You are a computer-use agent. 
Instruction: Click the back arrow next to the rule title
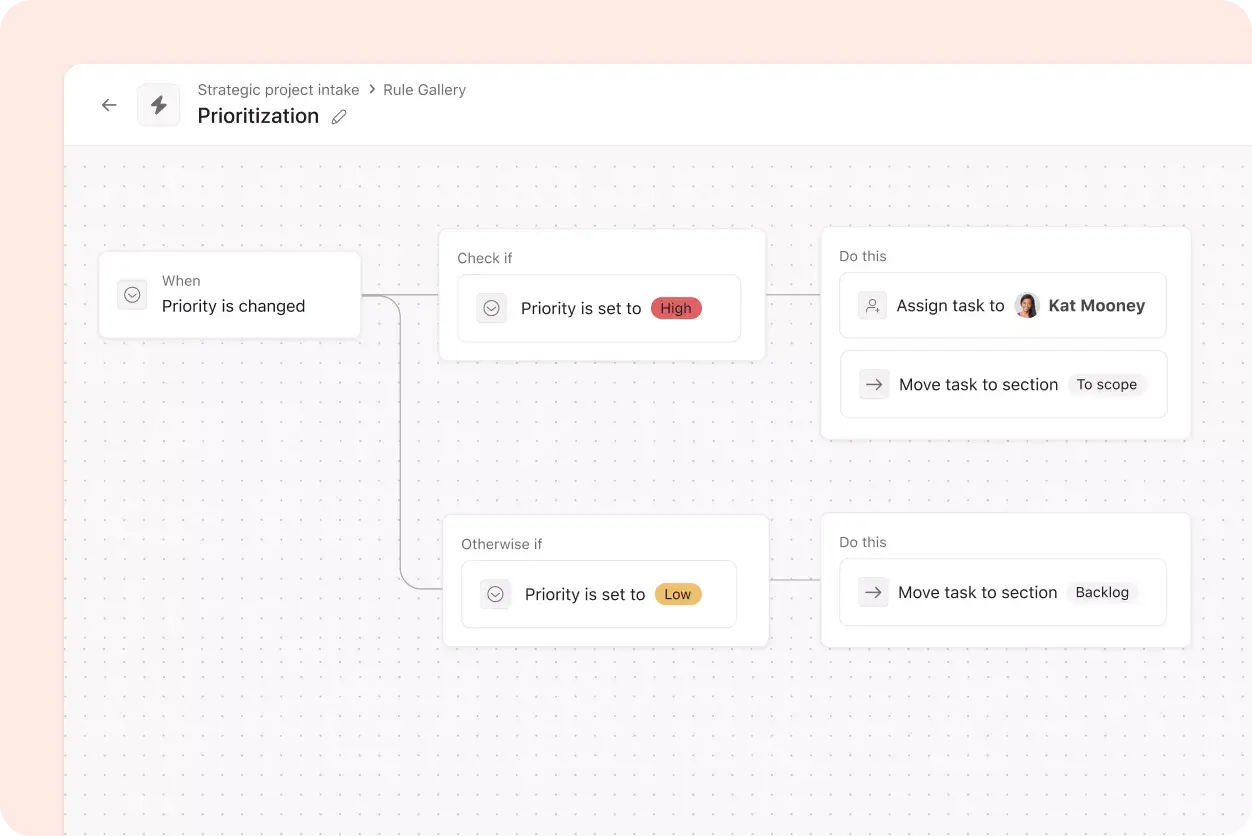(109, 104)
